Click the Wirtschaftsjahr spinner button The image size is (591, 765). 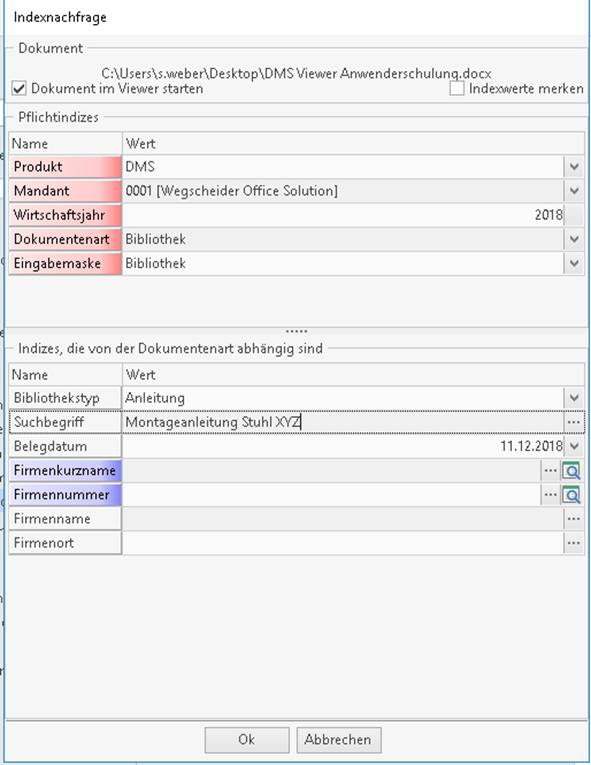574,215
